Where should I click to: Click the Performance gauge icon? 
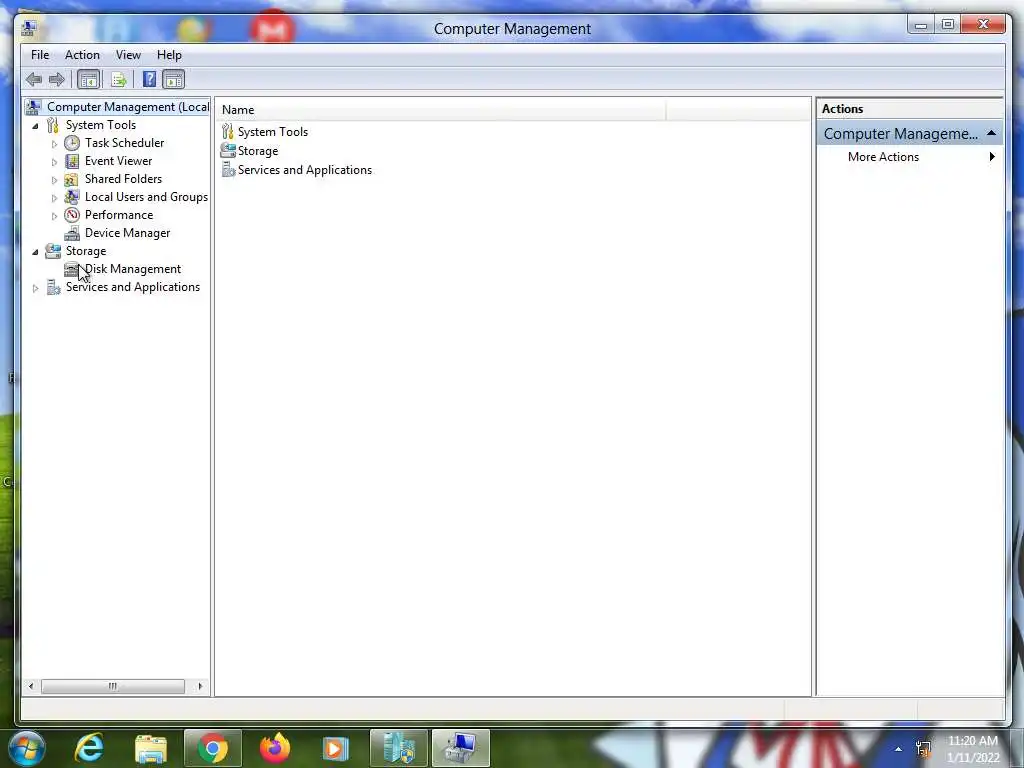point(72,215)
